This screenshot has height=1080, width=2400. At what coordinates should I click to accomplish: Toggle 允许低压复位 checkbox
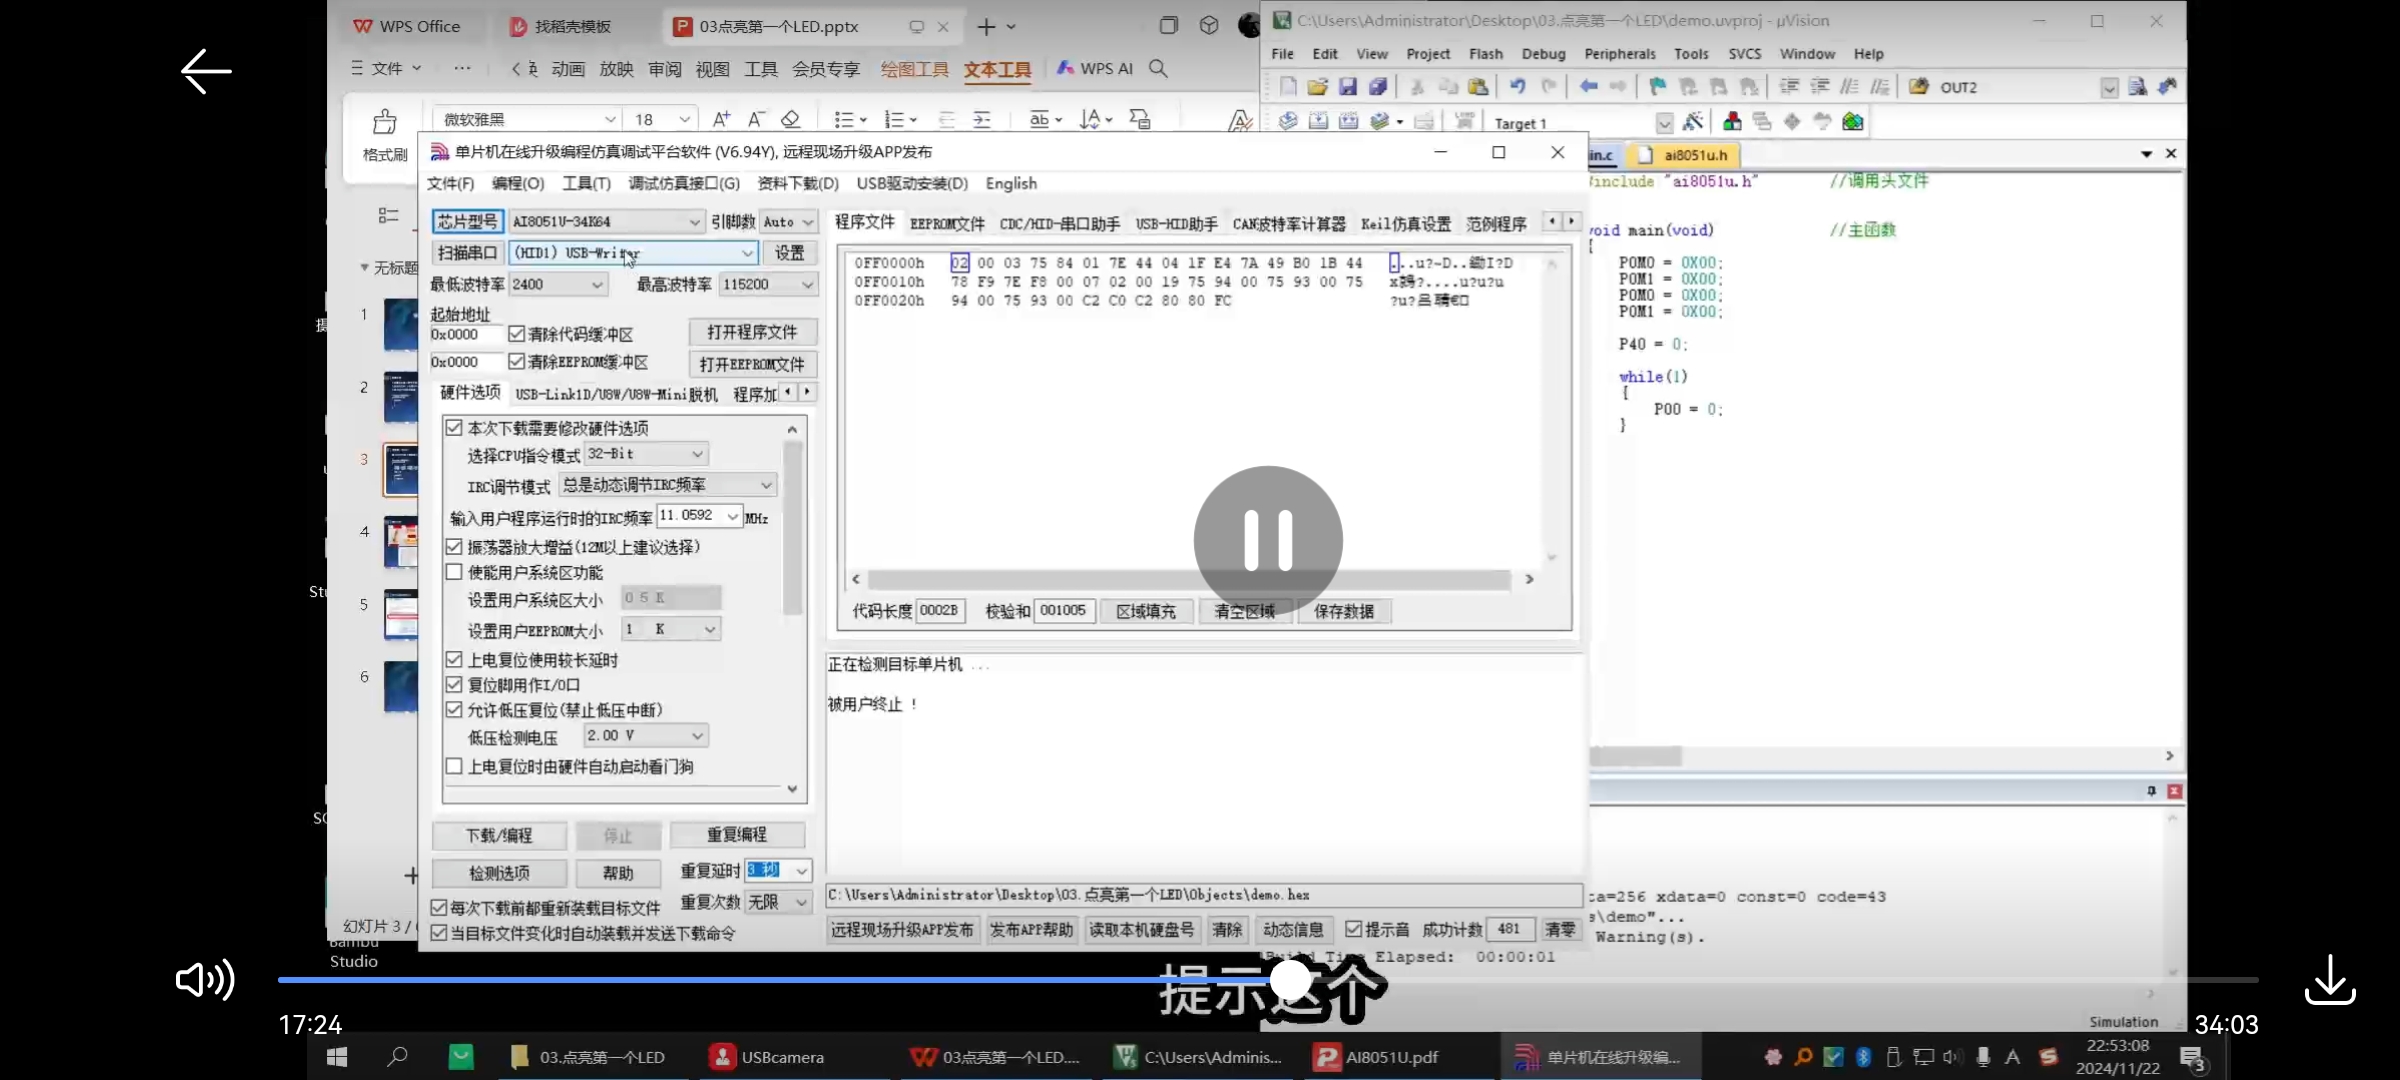tap(454, 710)
